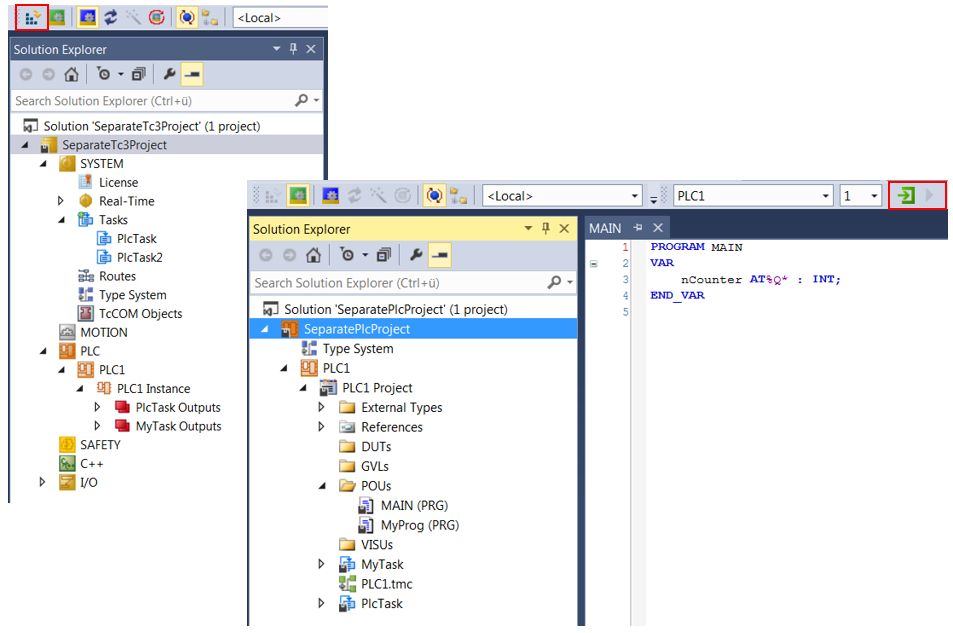This screenshot has width=953, height=633.
Task: Collapse SeparateTc3Project node
Action: point(25,145)
